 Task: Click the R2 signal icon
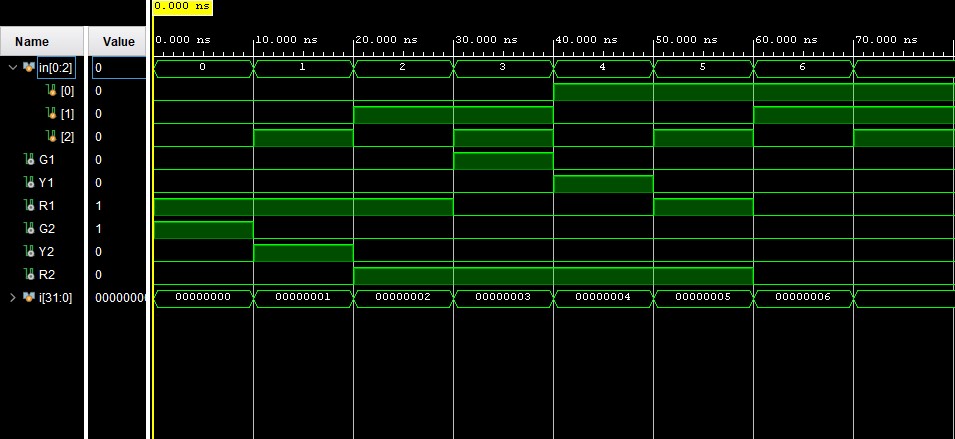[x=29, y=275]
